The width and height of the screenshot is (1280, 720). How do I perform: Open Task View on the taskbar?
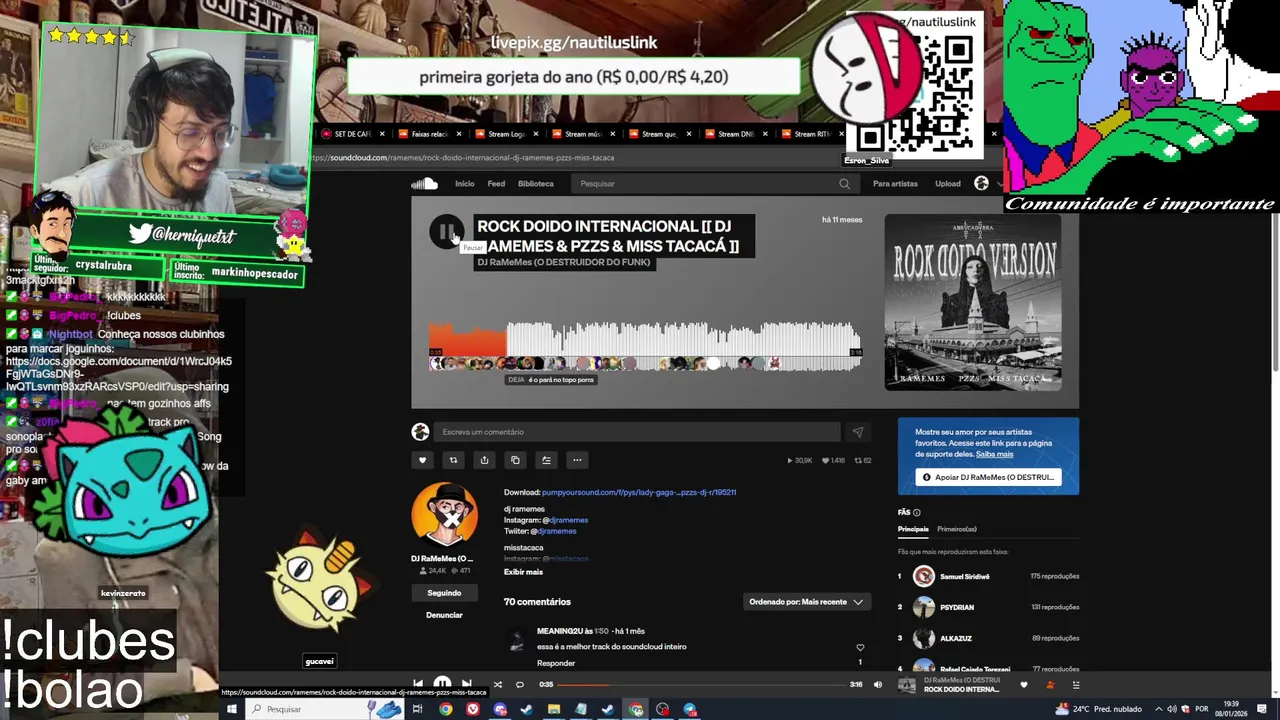418,709
